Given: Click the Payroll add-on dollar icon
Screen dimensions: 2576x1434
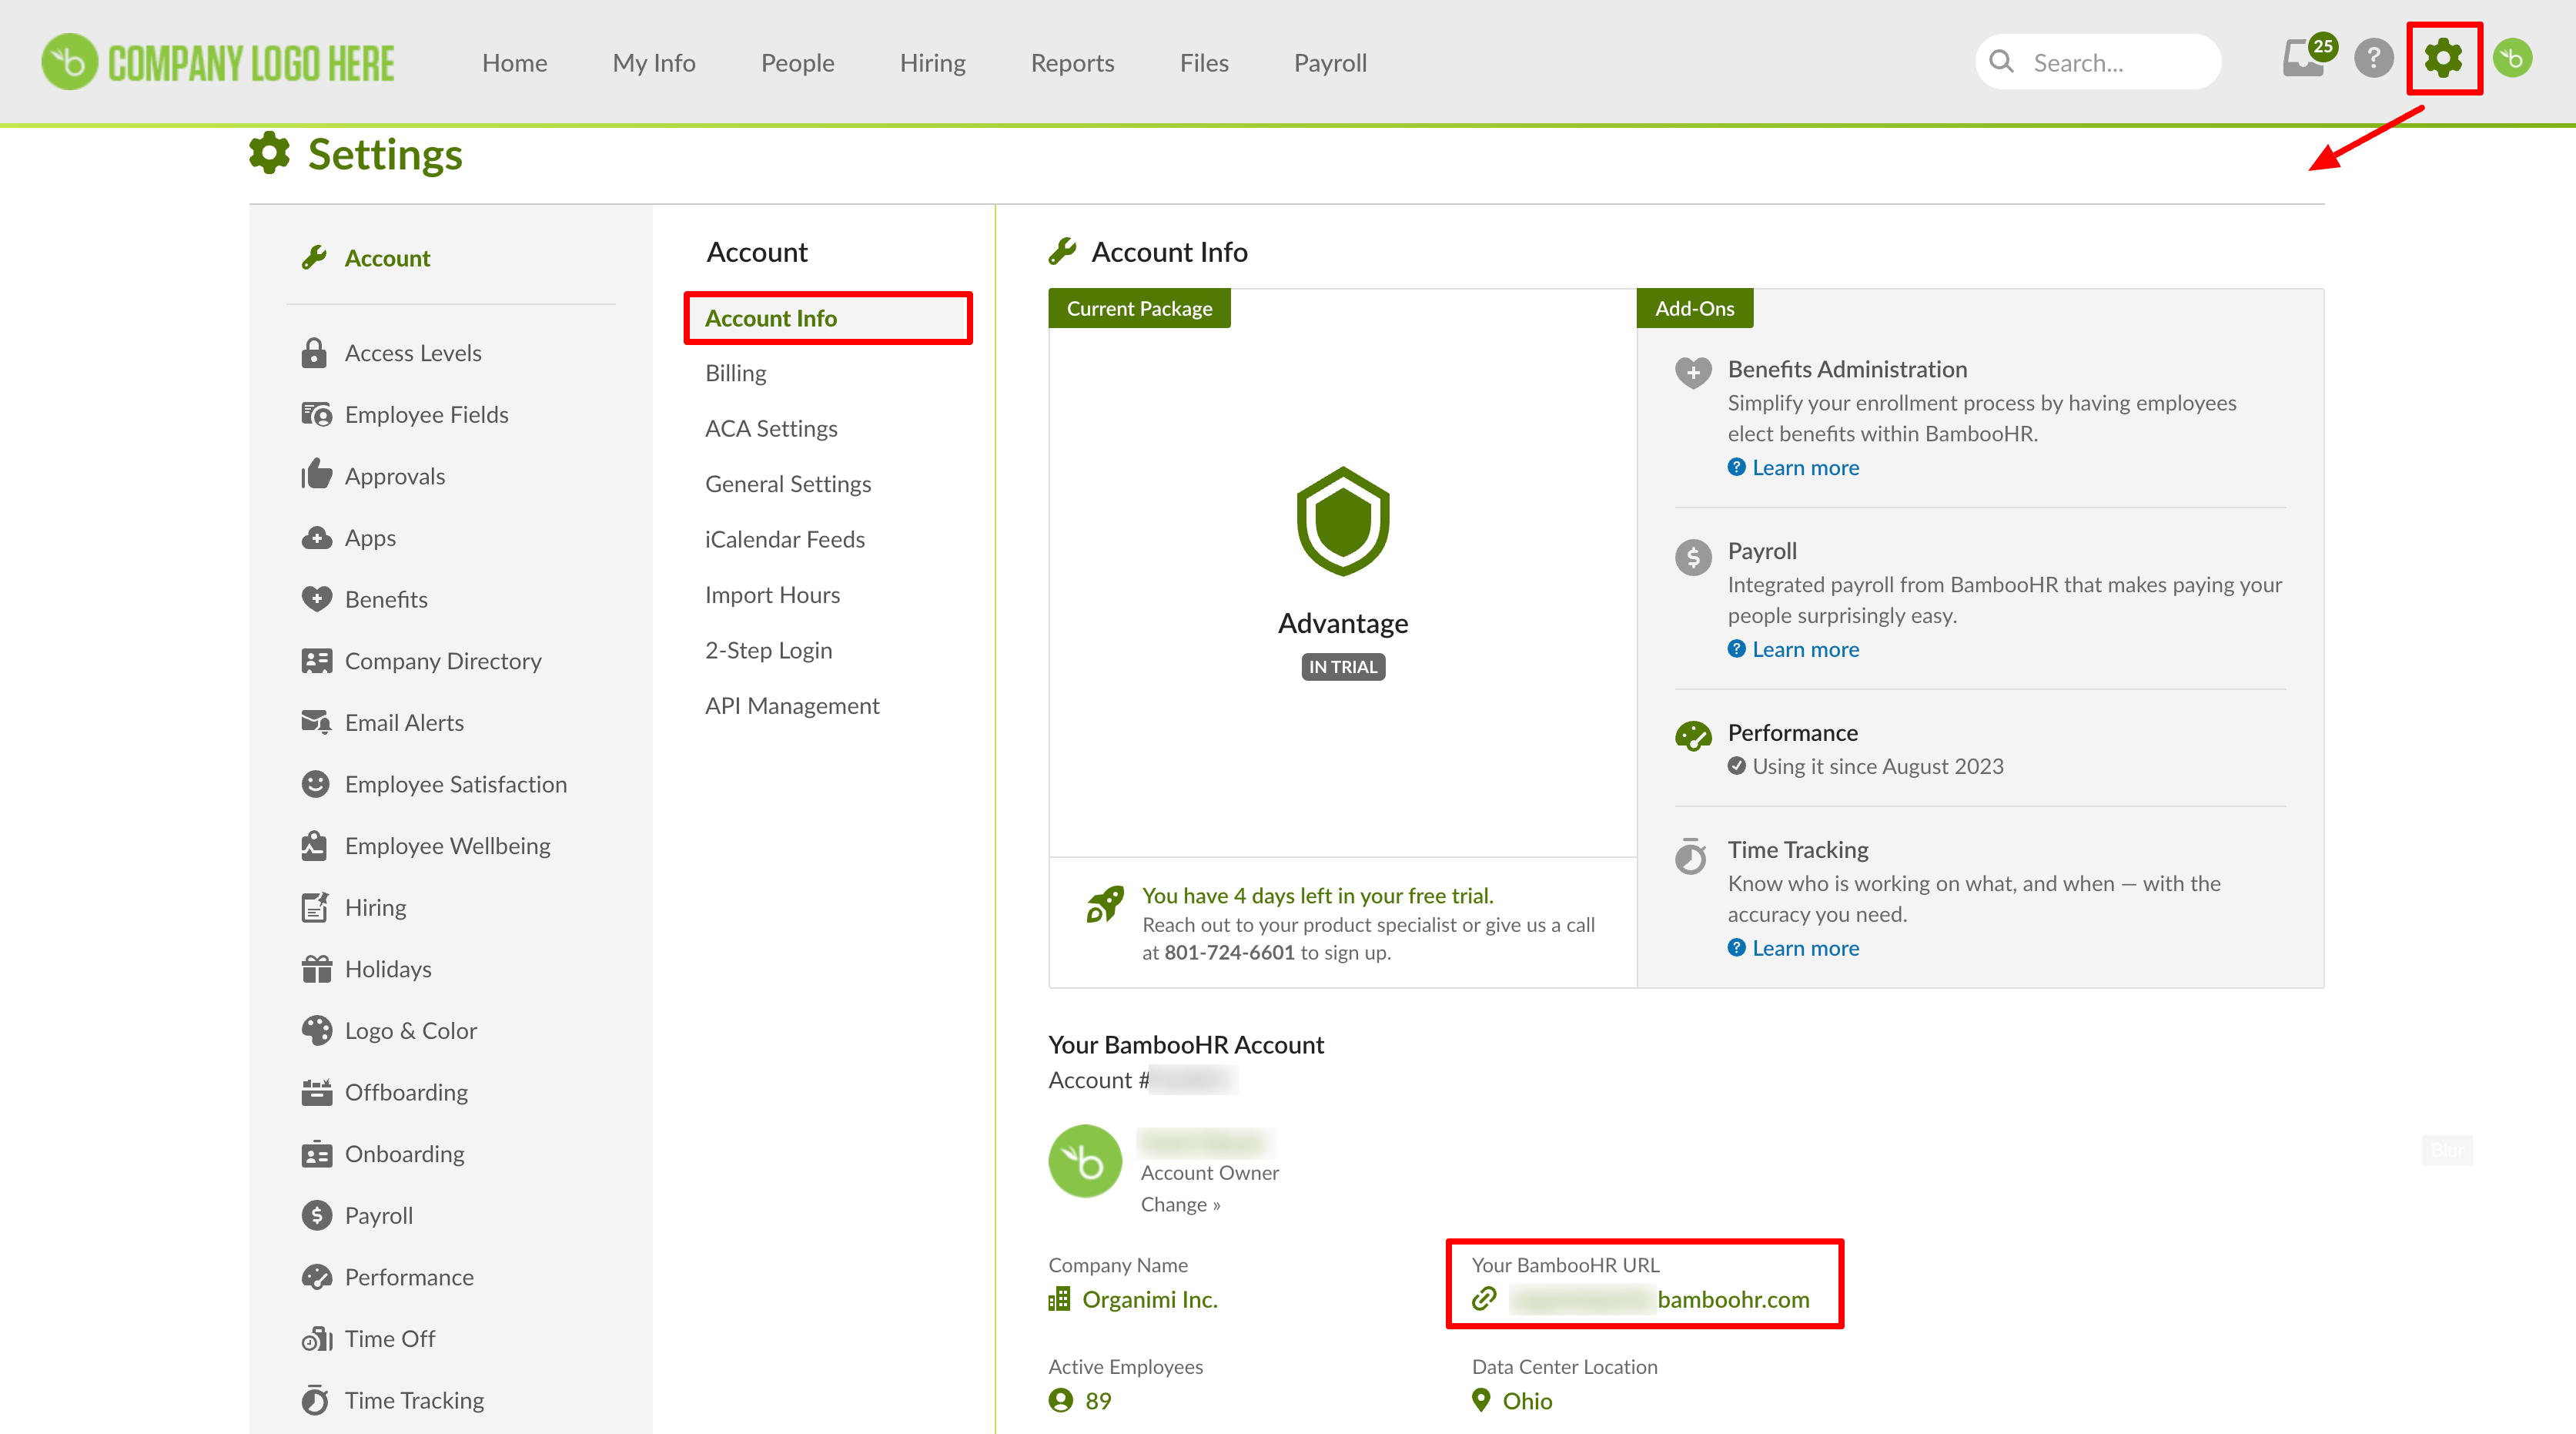Looking at the screenshot, I should click(1692, 557).
